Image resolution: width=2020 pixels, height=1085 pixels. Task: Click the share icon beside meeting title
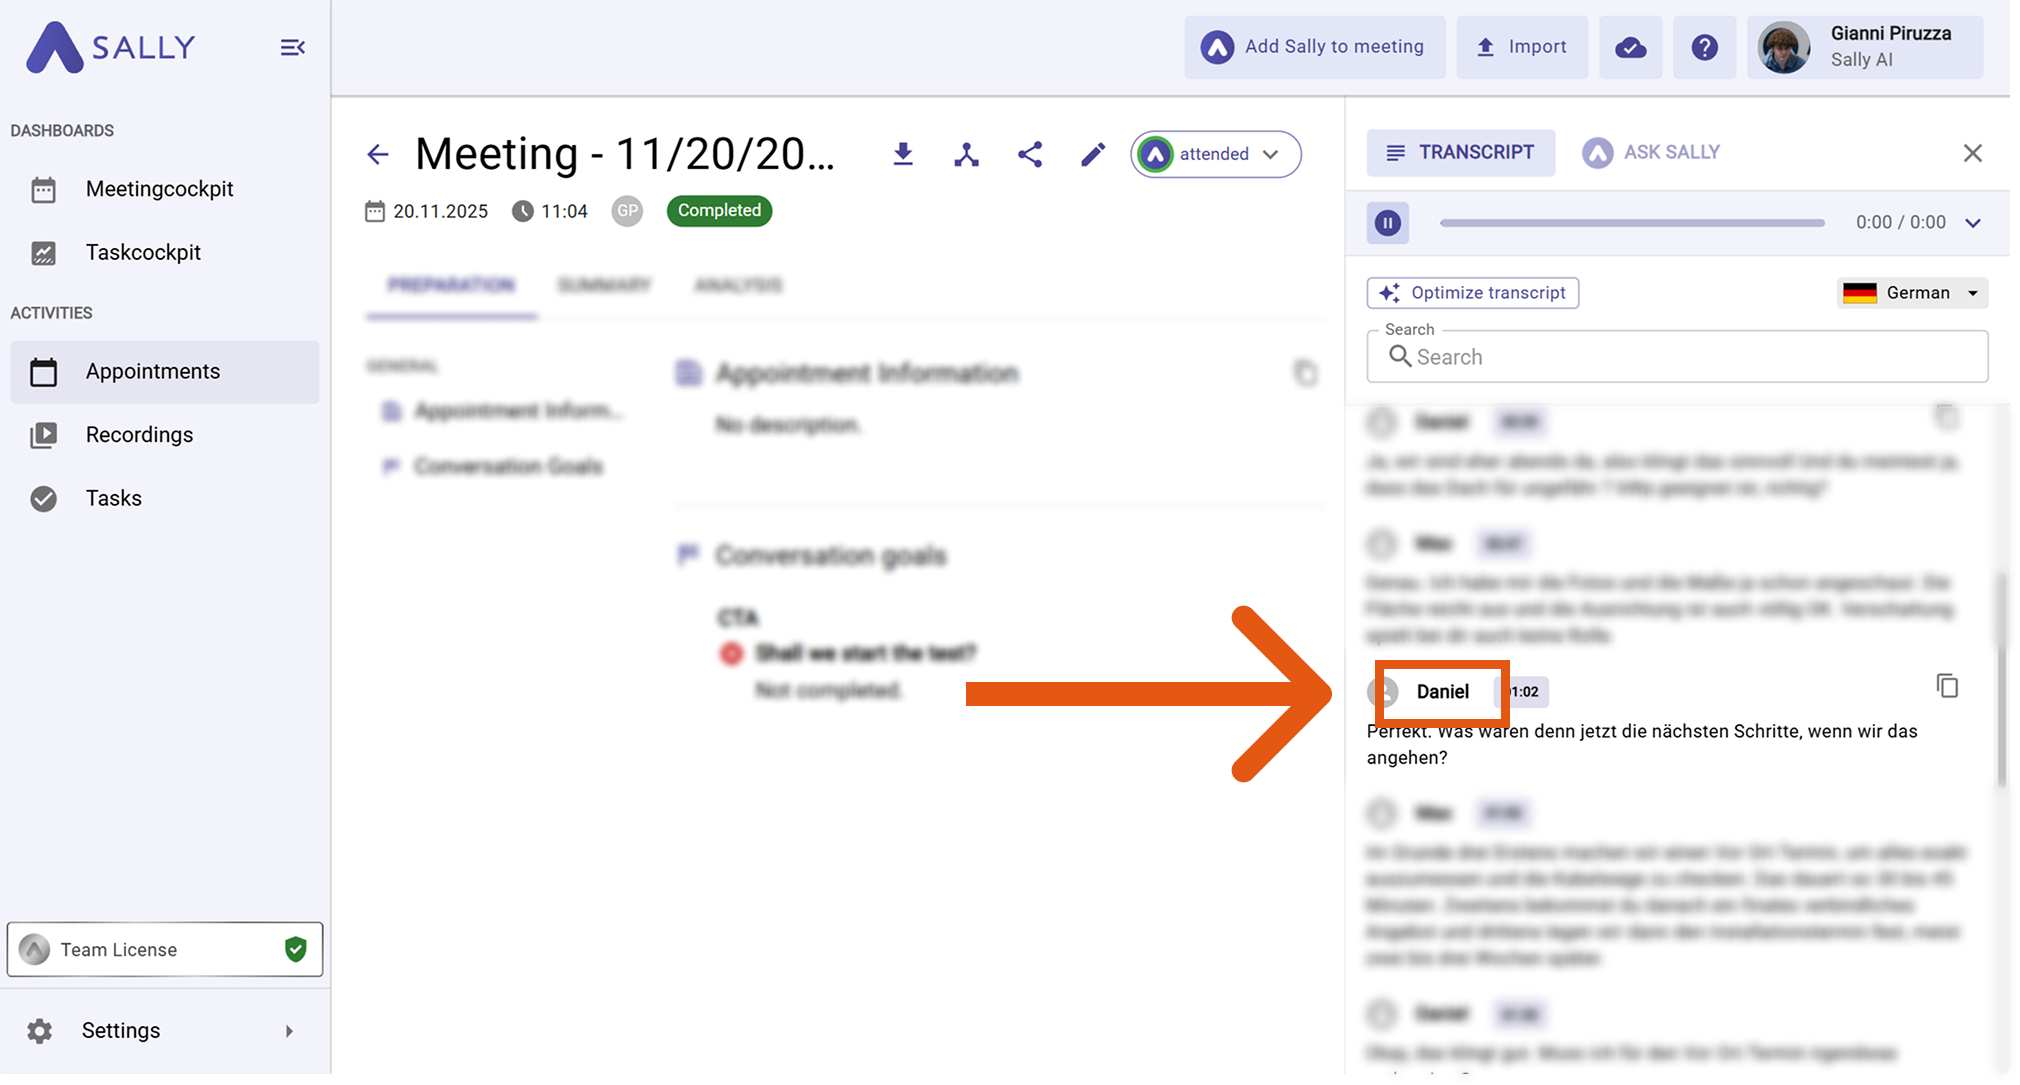pyautogui.click(x=1030, y=154)
